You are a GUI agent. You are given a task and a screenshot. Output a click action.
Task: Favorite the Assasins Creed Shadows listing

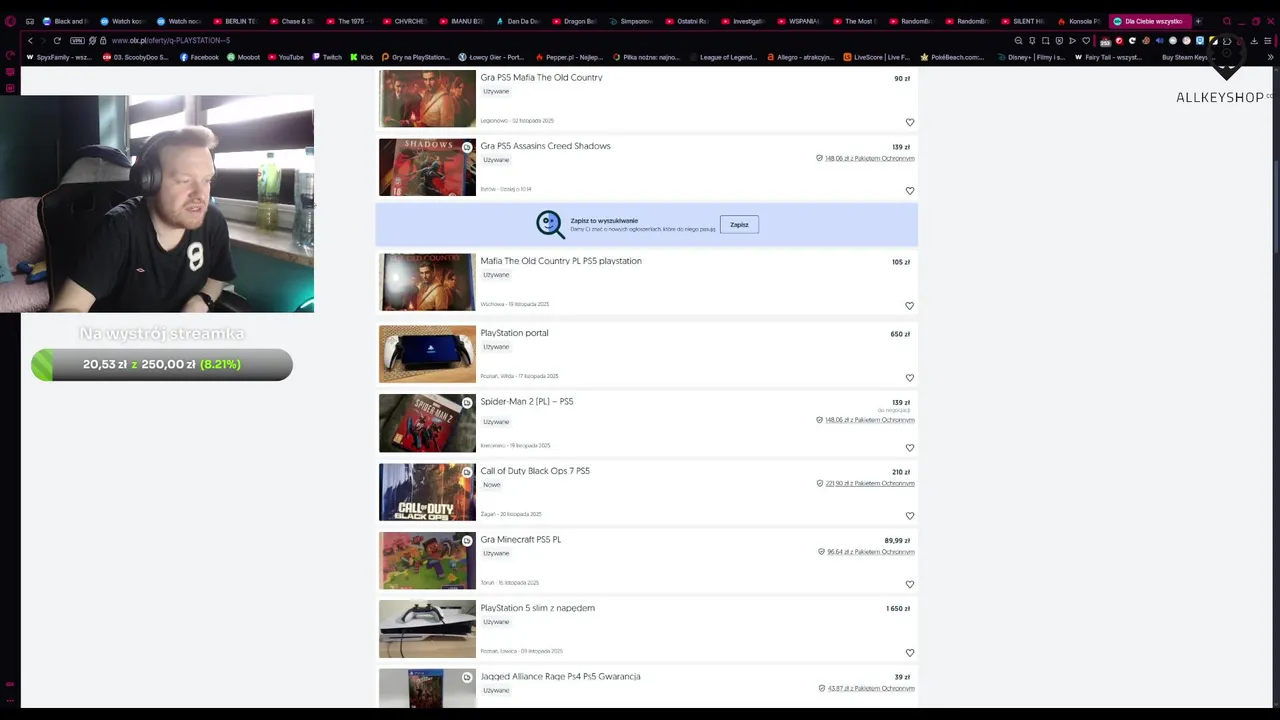[910, 190]
